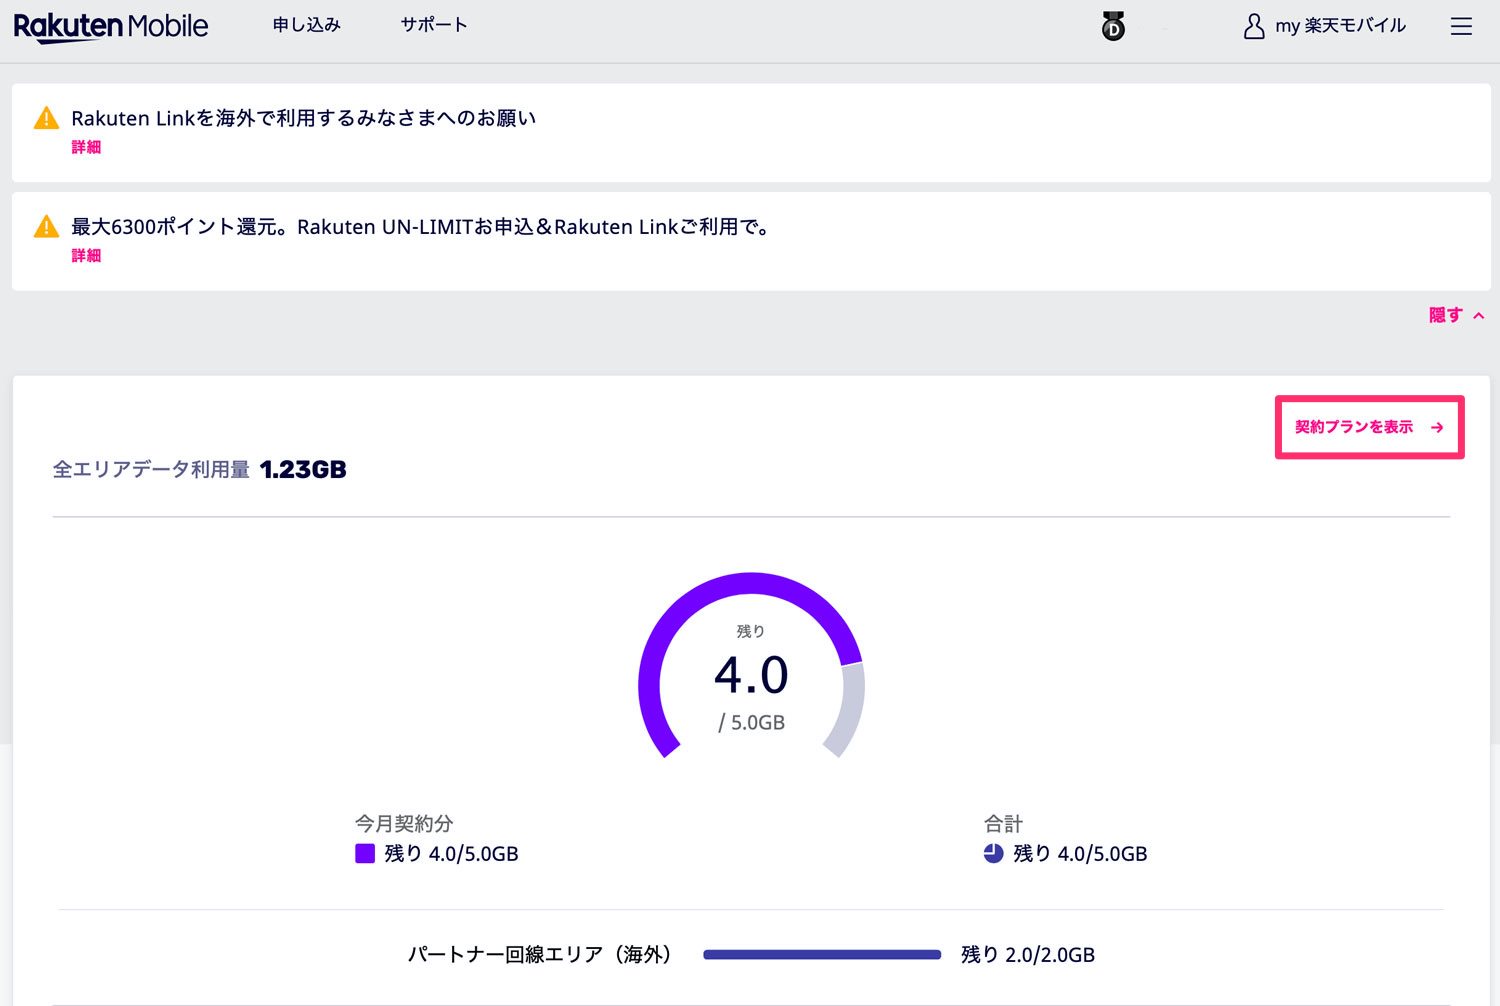Click pie chart icon under 合計
The image size is (1500, 1006).
(993, 853)
